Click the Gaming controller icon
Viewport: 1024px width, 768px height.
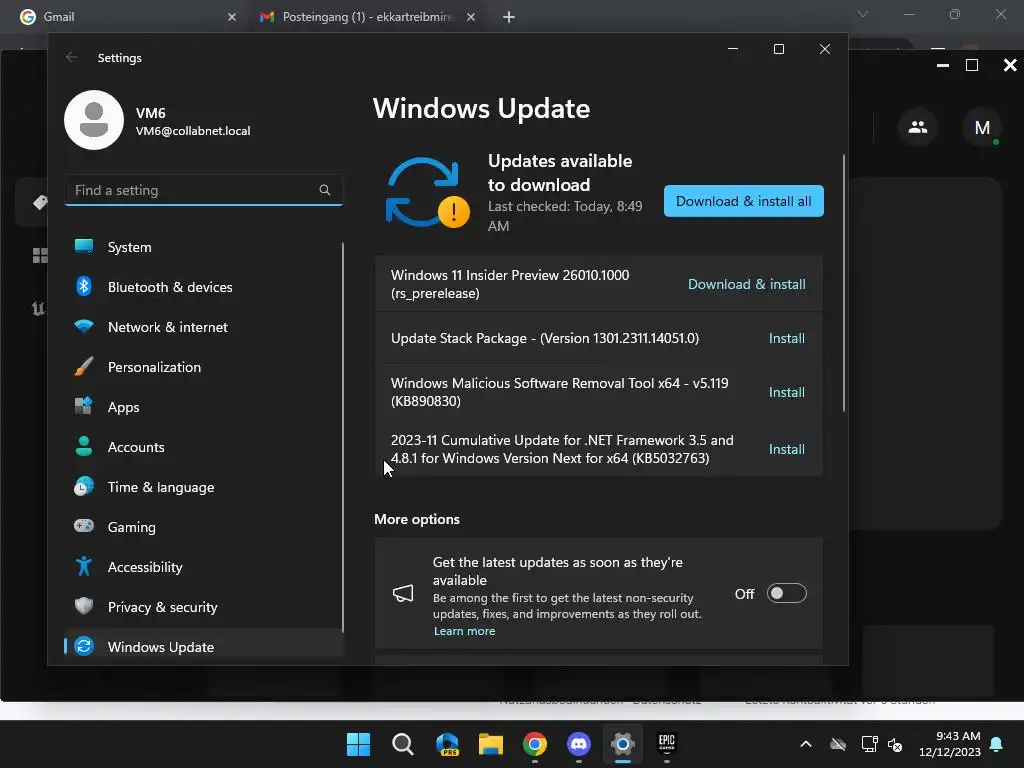click(84, 526)
